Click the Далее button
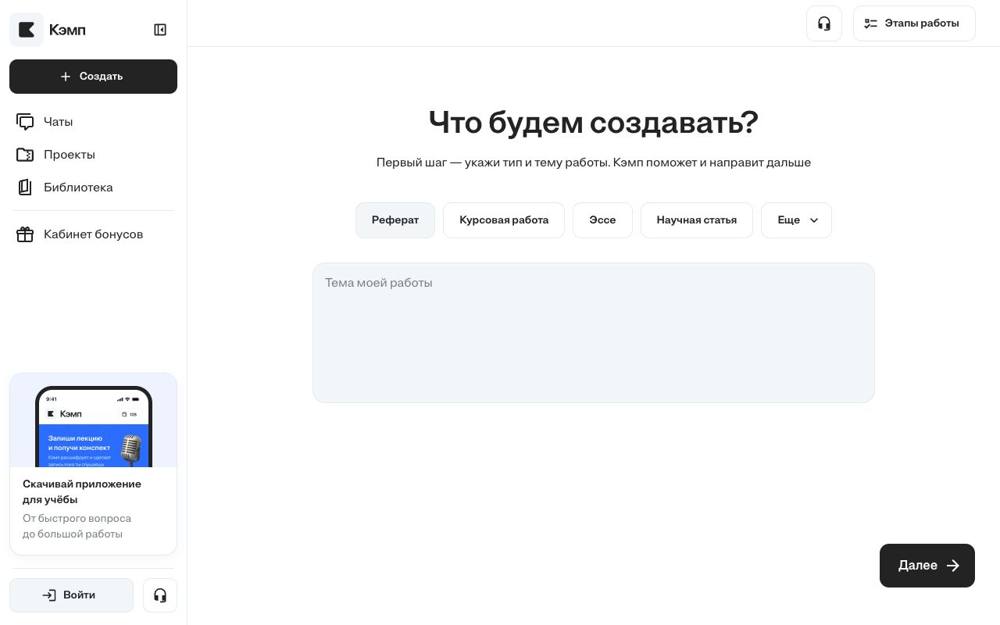The width and height of the screenshot is (1000, 625). (x=927, y=566)
